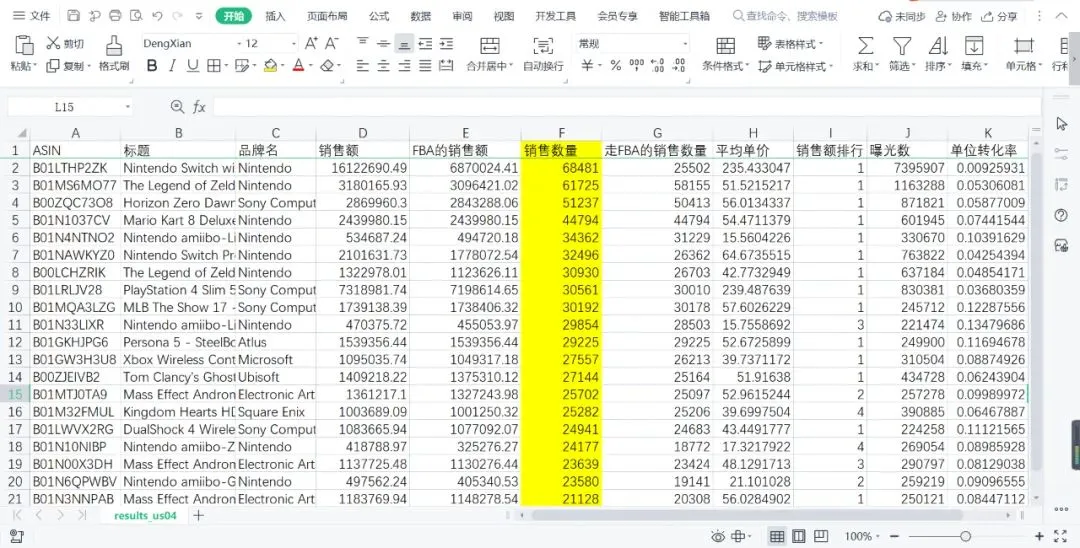This screenshot has width=1080, height=548.
Task: Open the 文件 file menu
Action: pyautogui.click(x=32, y=16)
